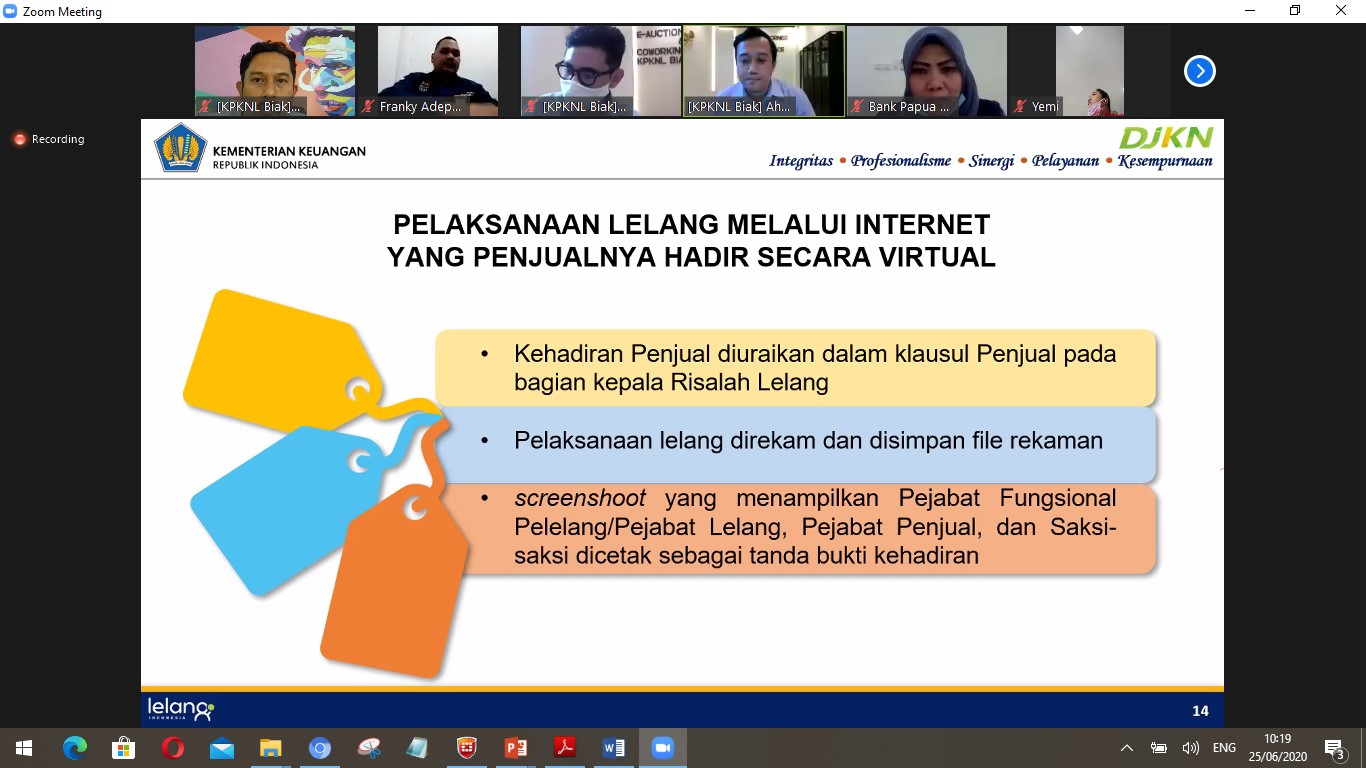Open File Explorer from the taskbar

click(x=271, y=748)
